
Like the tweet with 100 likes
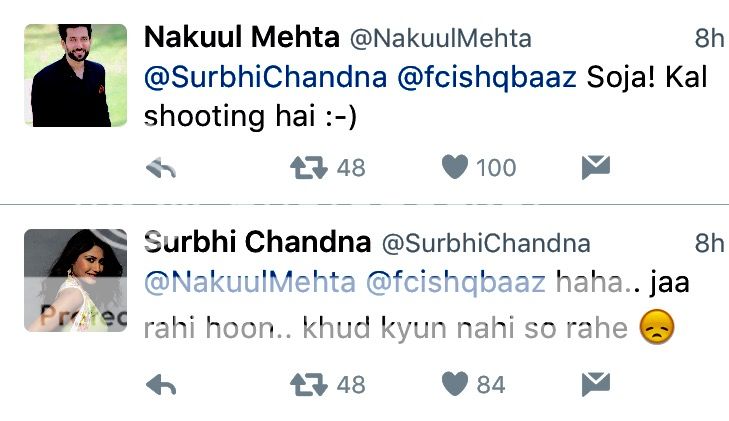(455, 168)
